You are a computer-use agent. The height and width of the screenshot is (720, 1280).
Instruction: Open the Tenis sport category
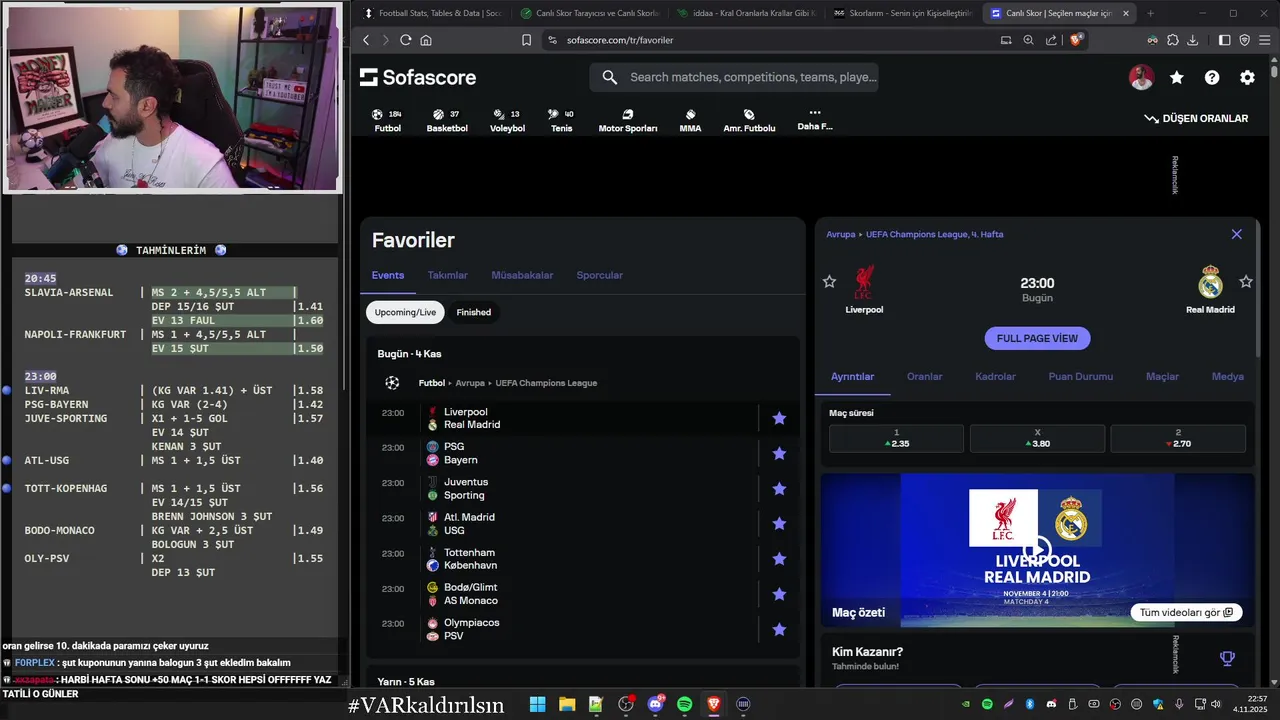click(x=561, y=121)
